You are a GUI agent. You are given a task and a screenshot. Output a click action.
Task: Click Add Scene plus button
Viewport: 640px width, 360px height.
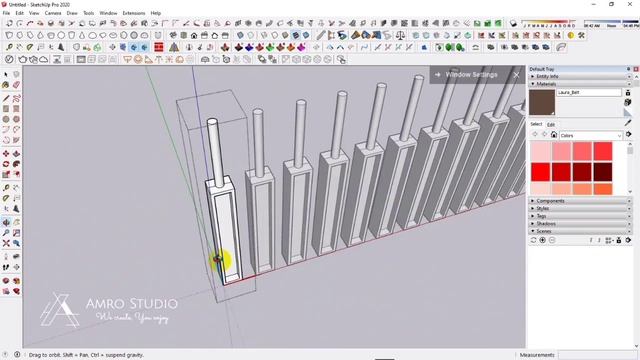(542, 240)
